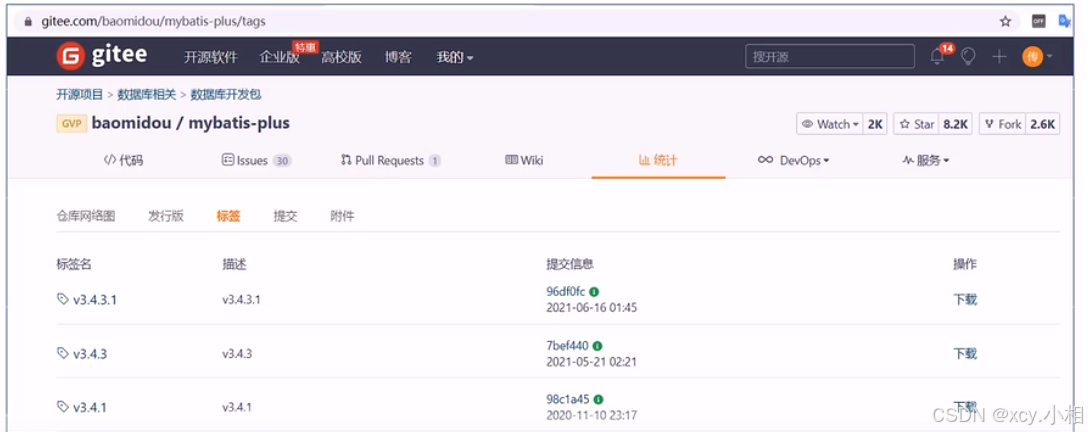The height and width of the screenshot is (432, 1088).
Task: Expand the DevOps dropdown tab
Action: [x=793, y=160]
